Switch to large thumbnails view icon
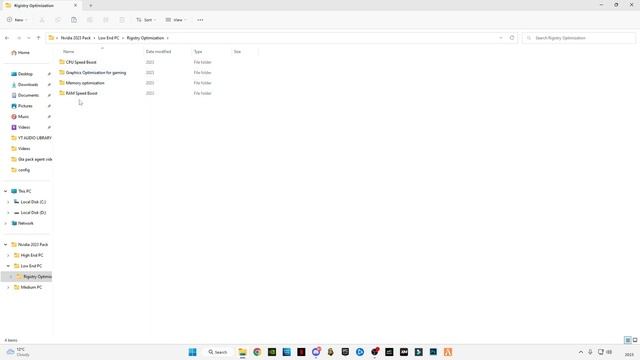Screen dimensions: 640x360 (x=635, y=340)
